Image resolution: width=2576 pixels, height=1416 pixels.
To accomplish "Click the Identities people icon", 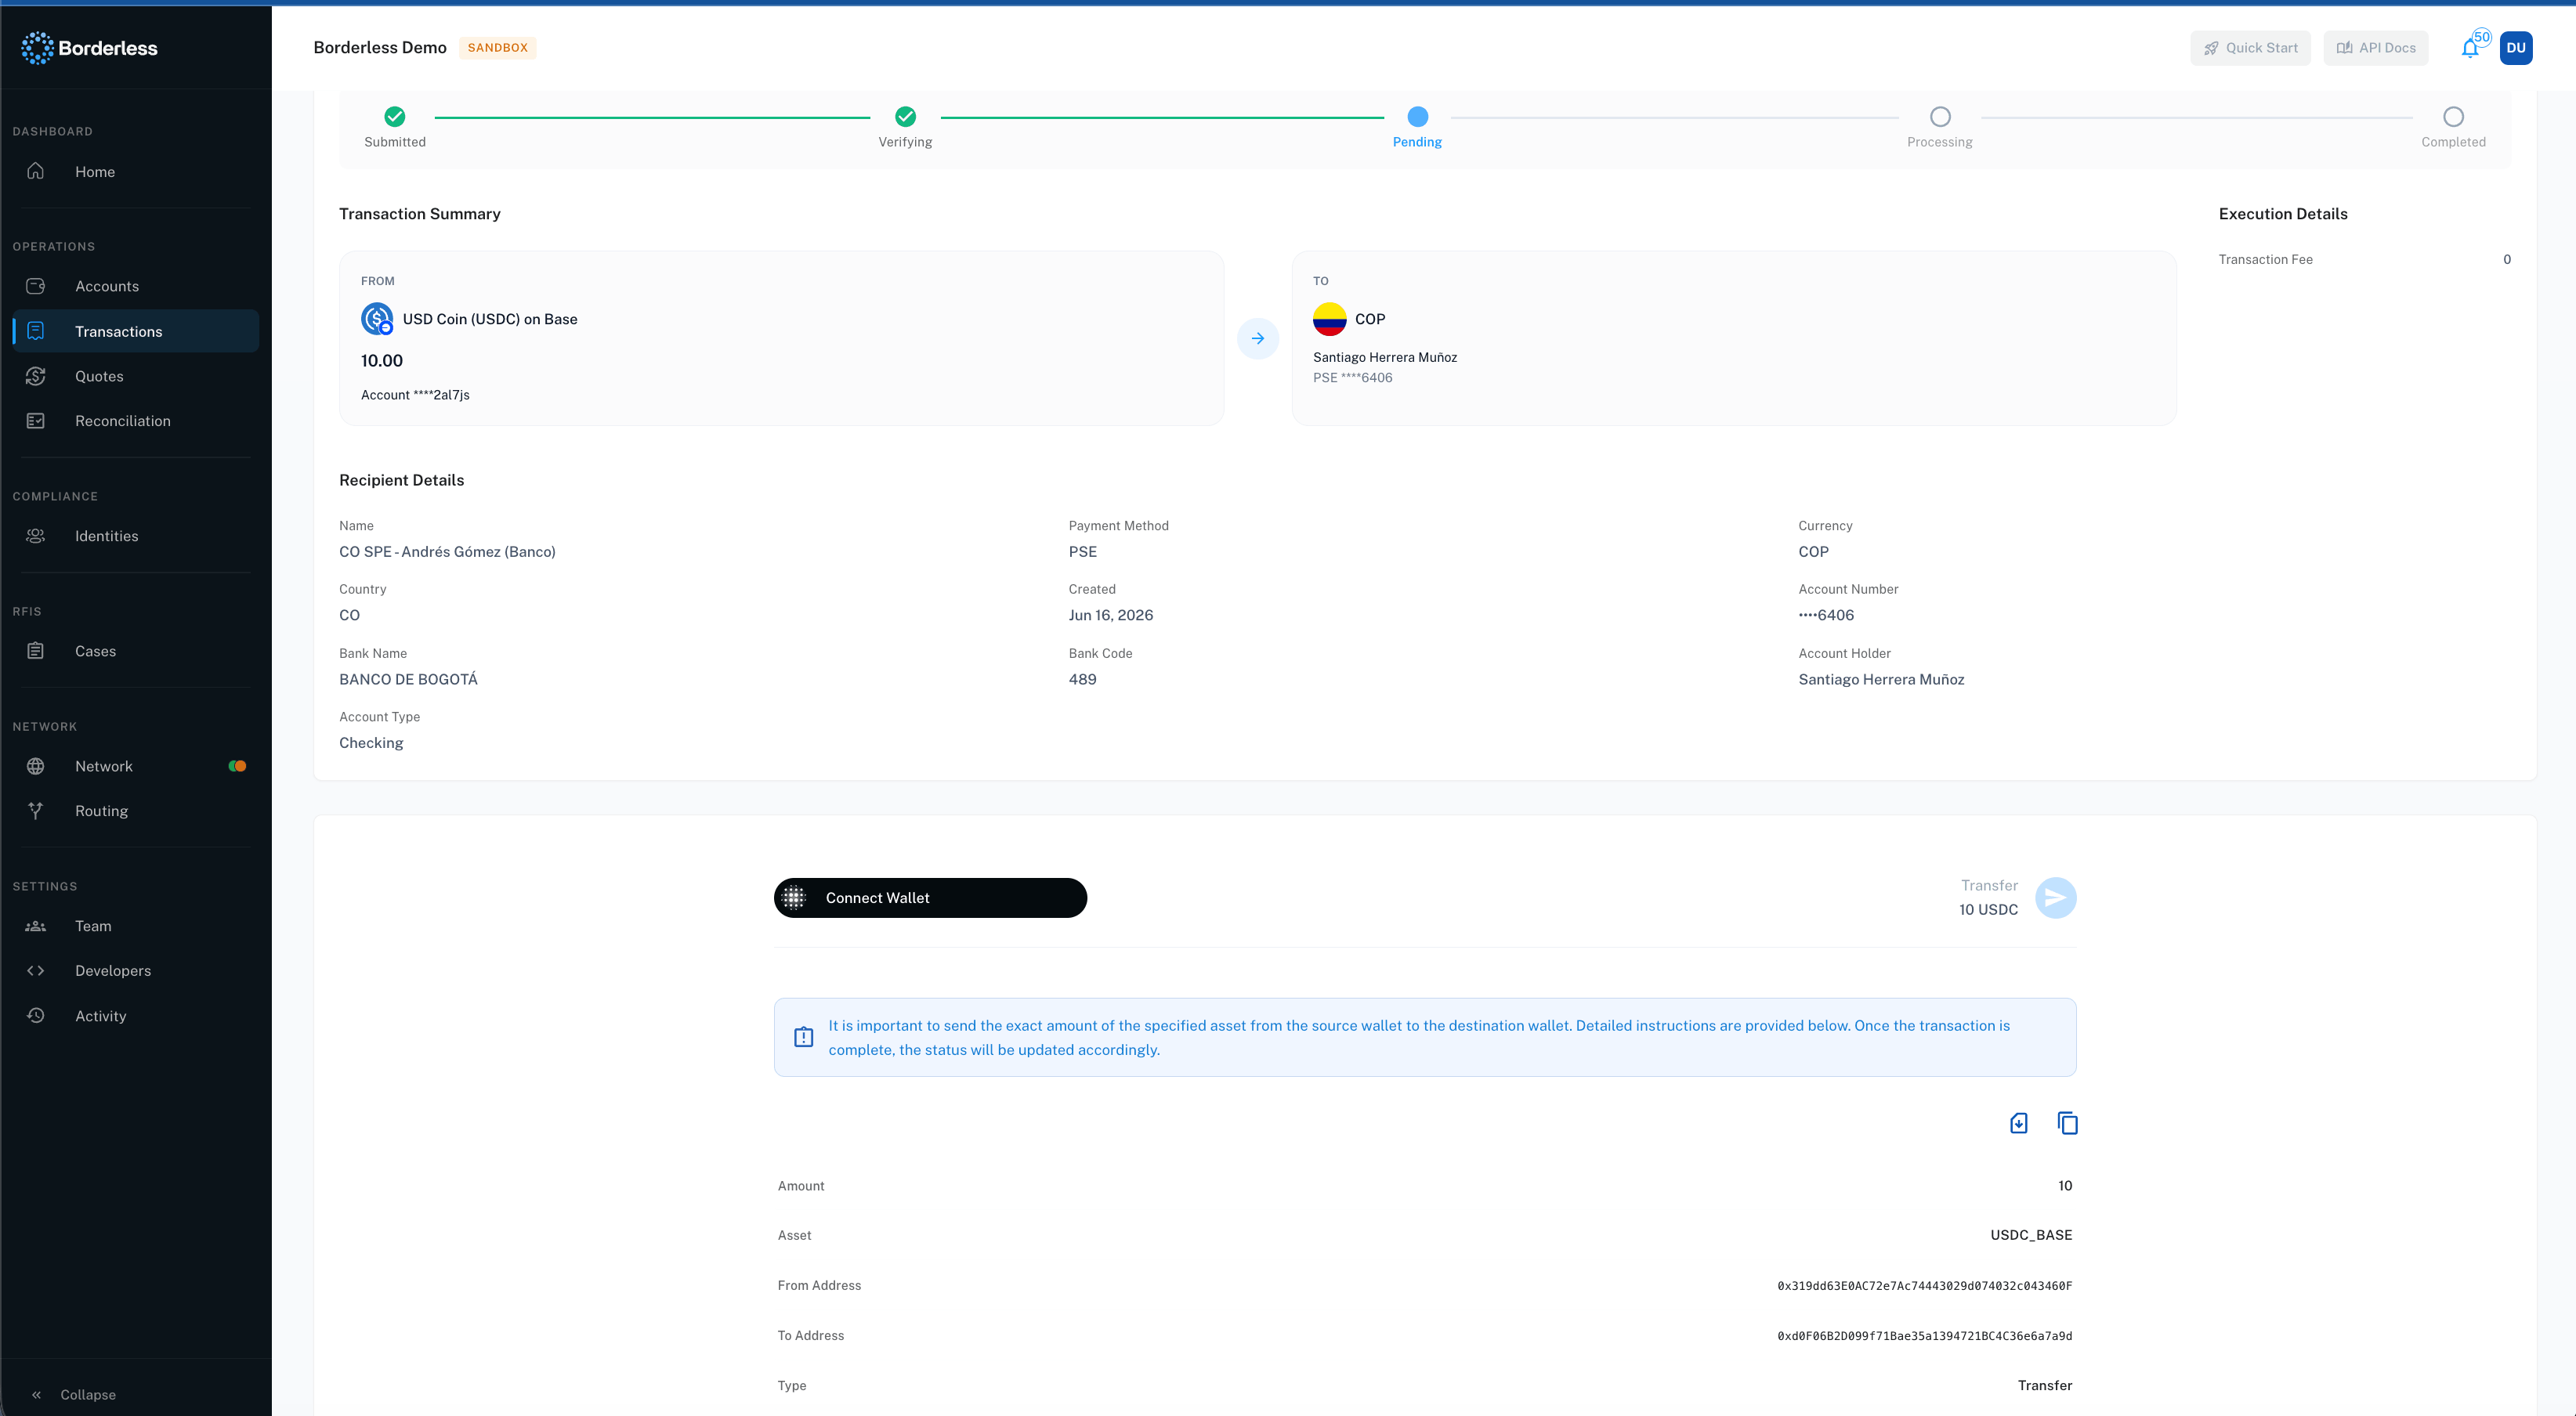I will pyautogui.click(x=36, y=536).
